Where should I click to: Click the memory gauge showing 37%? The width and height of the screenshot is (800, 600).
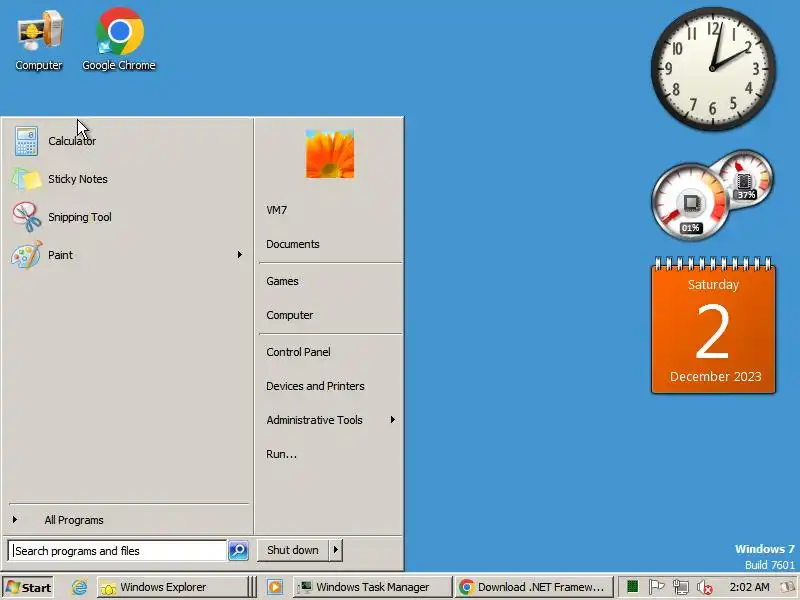tap(745, 179)
